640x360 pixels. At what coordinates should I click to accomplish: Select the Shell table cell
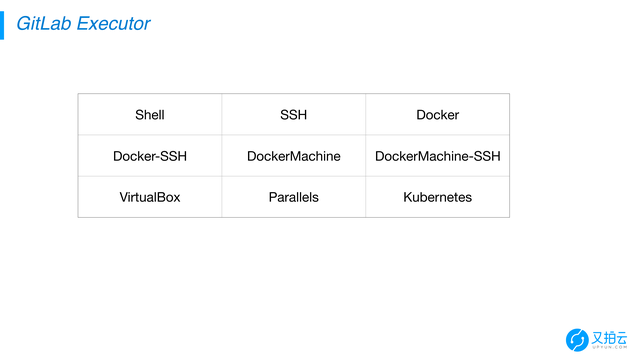click(150, 115)
